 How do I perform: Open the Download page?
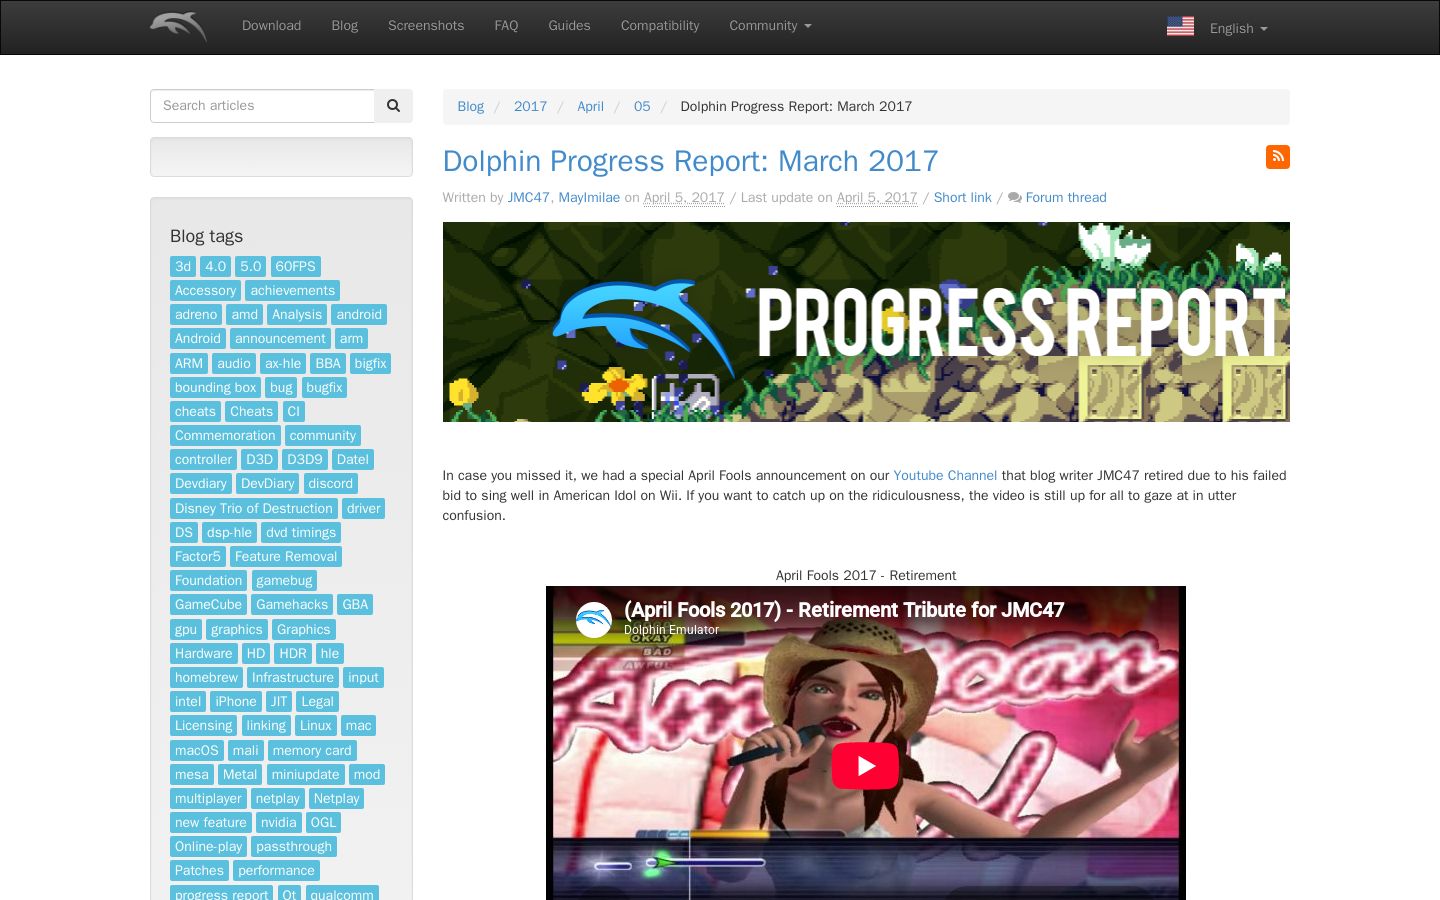pyautogui.click(x=271, y=26)
